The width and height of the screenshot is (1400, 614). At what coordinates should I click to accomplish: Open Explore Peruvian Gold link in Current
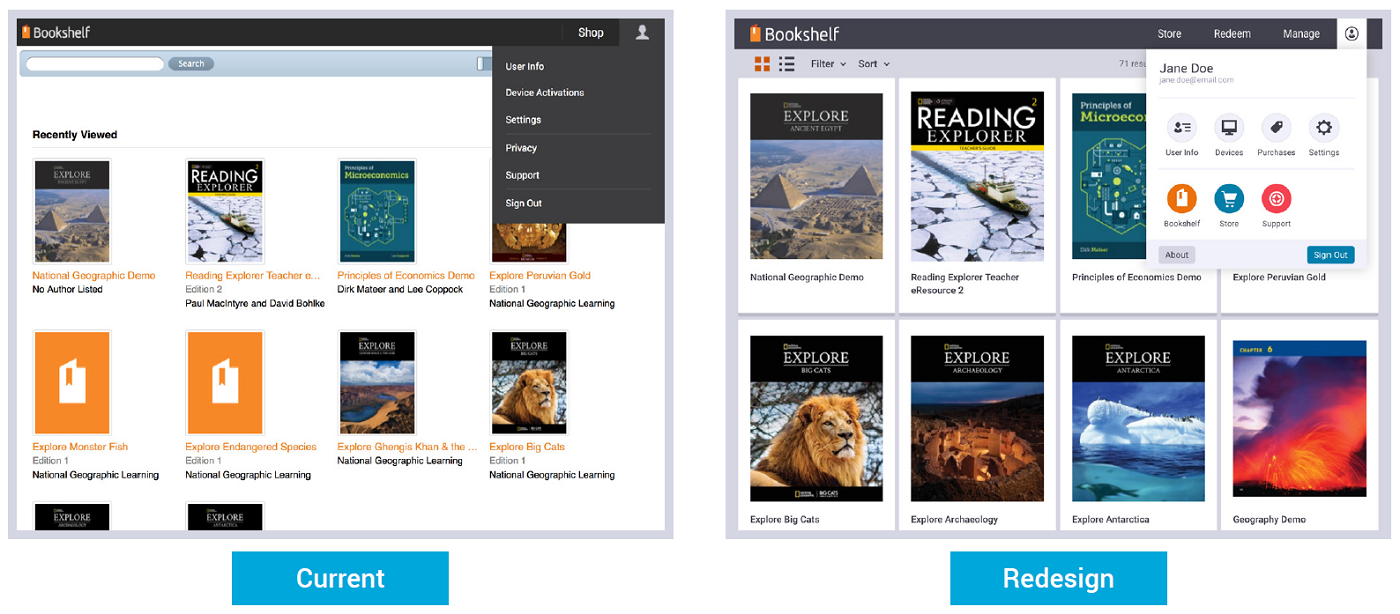click(540, 276)
